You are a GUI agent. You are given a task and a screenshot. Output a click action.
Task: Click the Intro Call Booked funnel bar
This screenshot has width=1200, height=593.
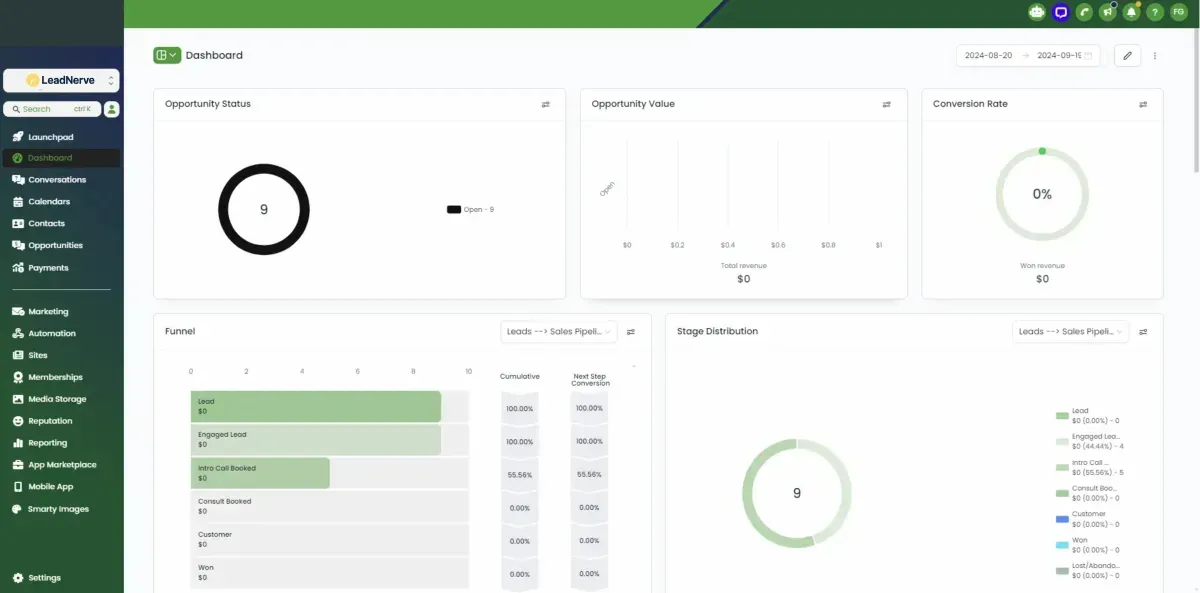tap(260, 473)
